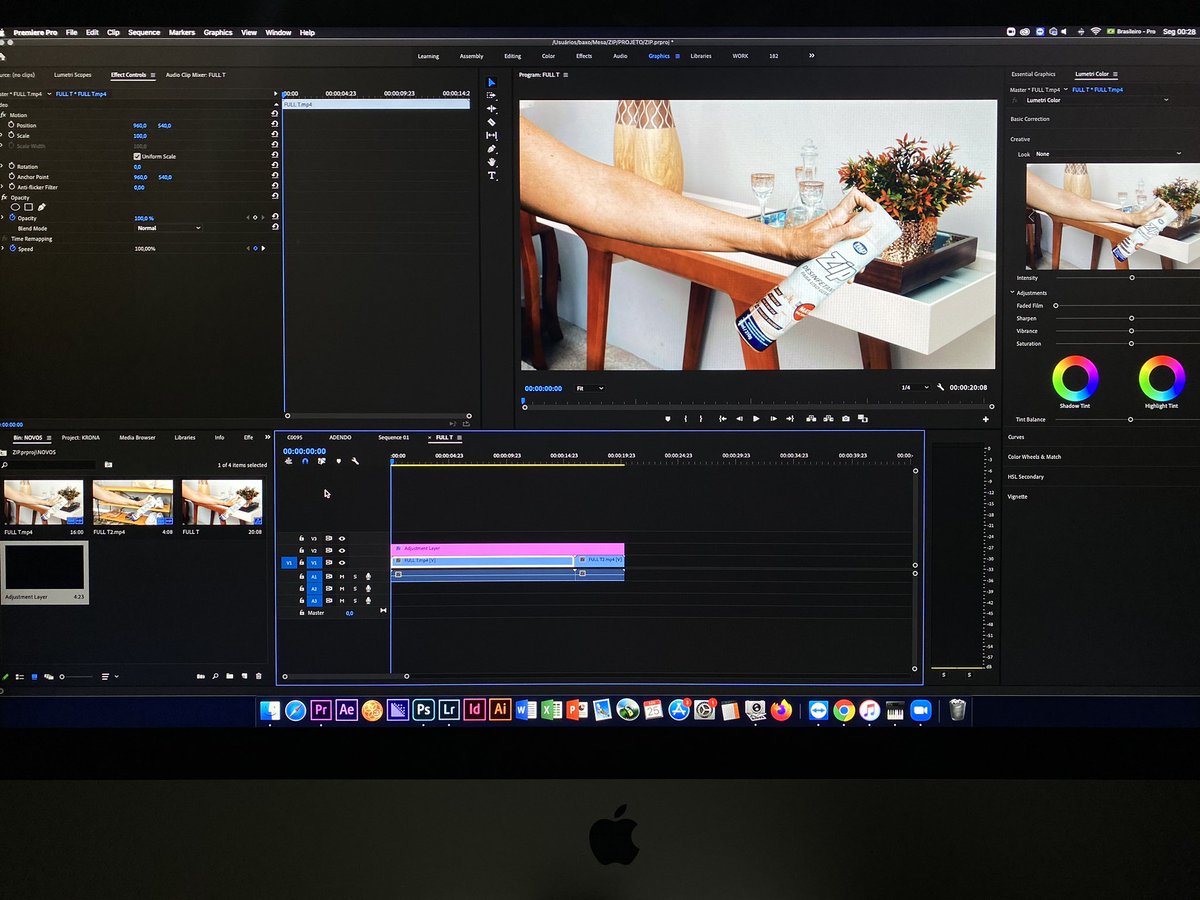This screenshot has width=1200, height=900.
Task: Collapse the Adjustments section in Lumetri
Action: tap(1012, 293)
